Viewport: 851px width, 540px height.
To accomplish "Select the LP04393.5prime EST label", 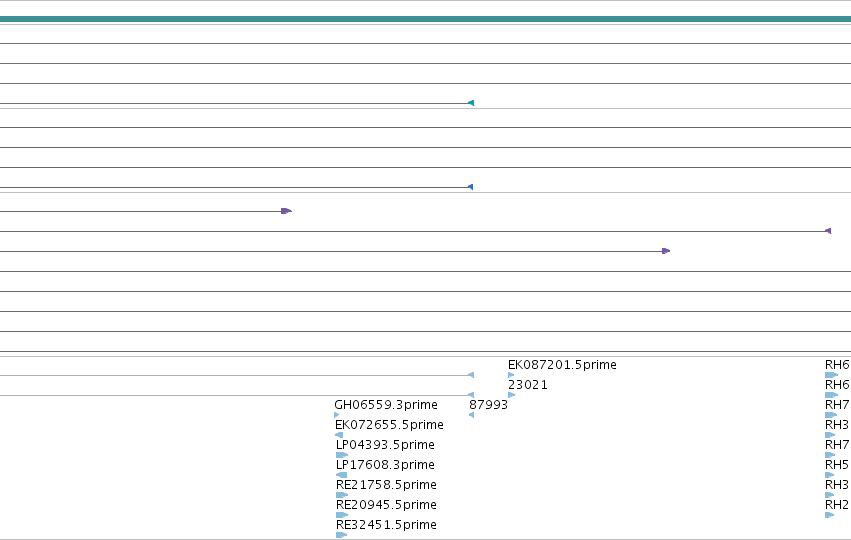I will pos(385,445).
